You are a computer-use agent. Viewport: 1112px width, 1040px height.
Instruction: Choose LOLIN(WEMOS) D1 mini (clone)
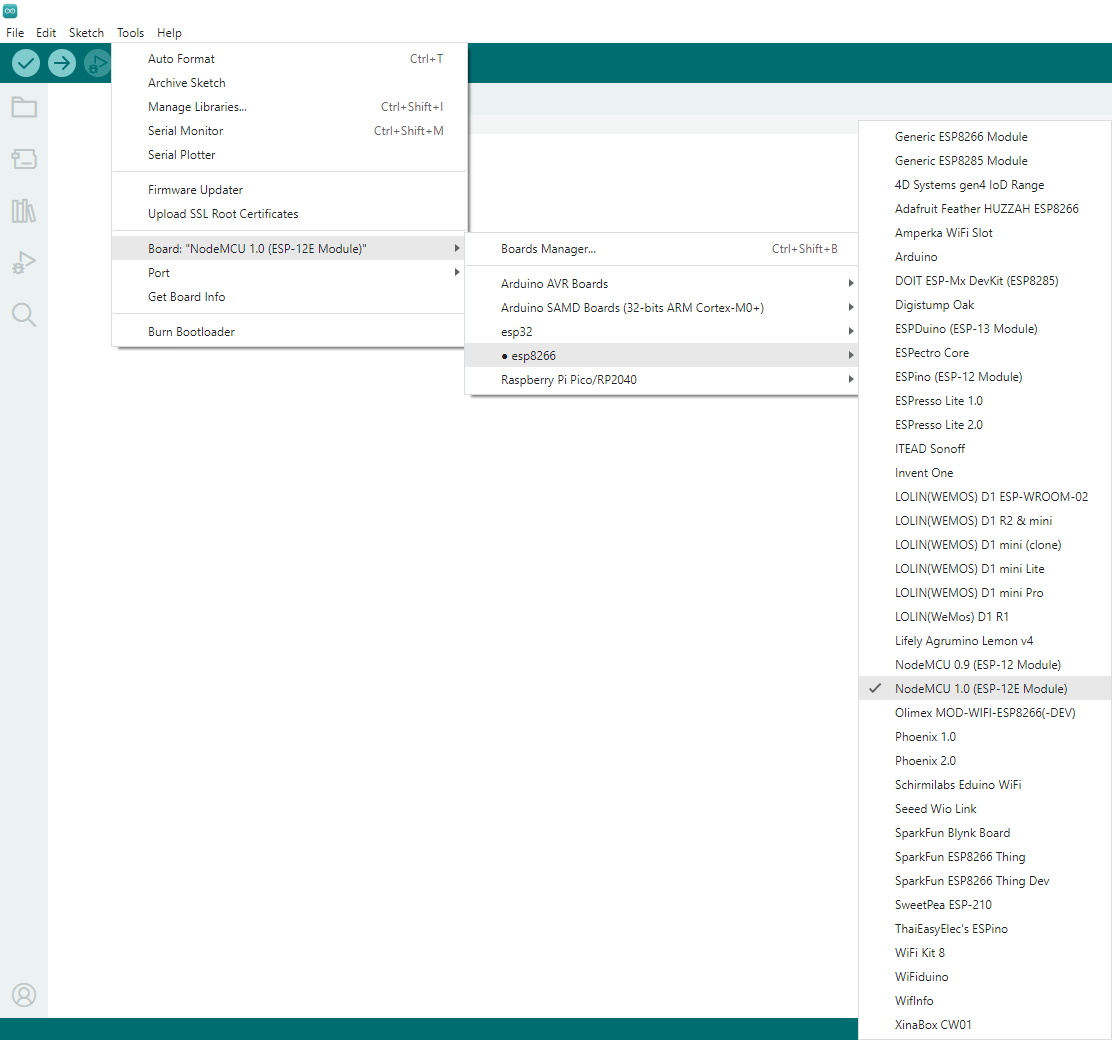coord(985,545)
